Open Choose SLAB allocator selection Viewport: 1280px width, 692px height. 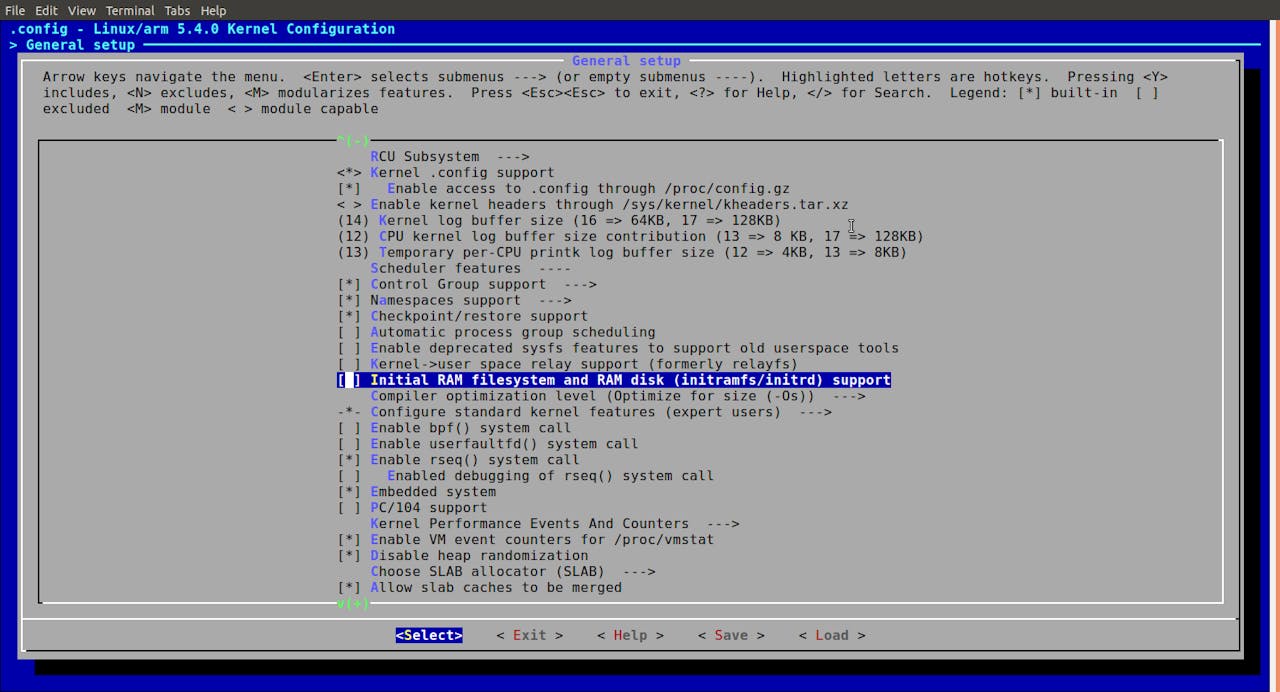(x=513, y=572)
